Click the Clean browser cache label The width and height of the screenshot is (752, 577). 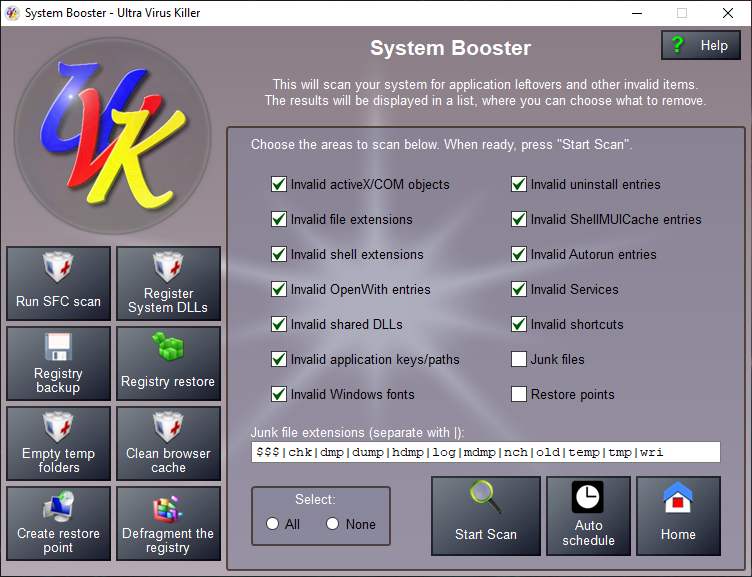coord(168,460)
